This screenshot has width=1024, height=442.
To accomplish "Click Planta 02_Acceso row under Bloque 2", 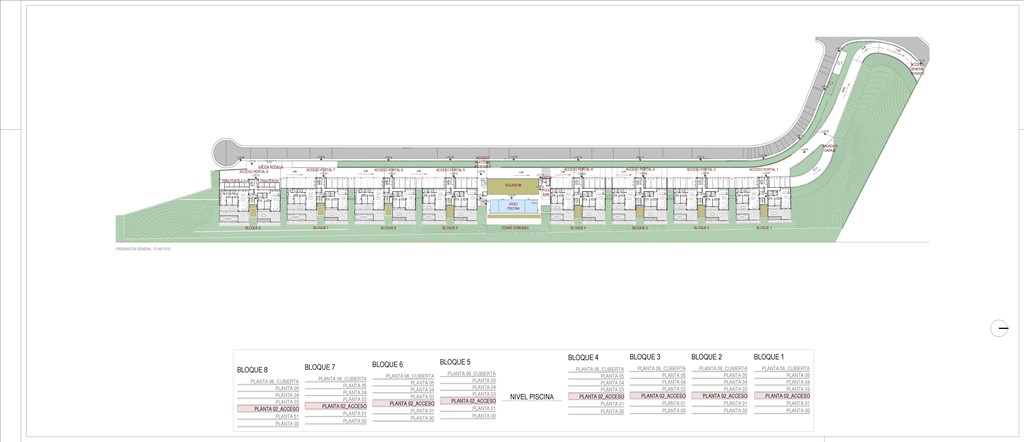I will pyautogui.click(x=722, y=396).
